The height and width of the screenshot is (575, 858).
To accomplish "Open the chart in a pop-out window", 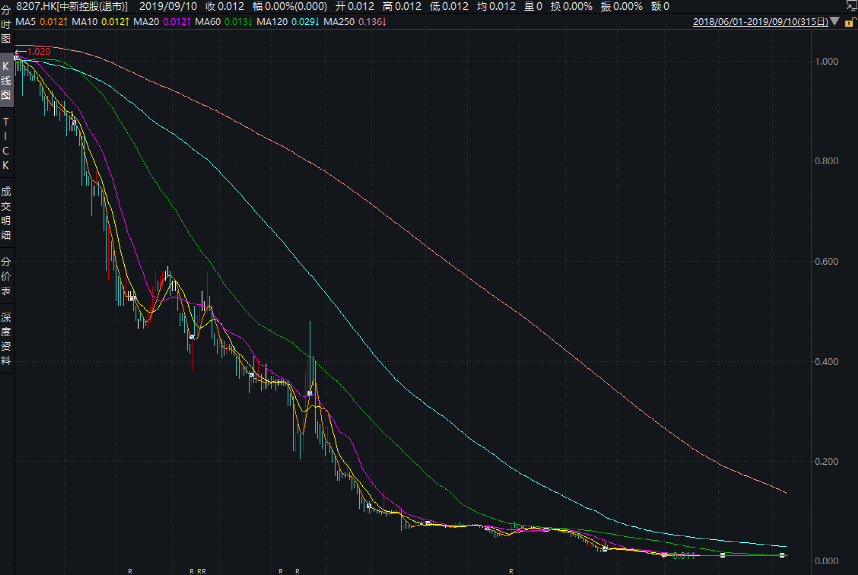I will tap(851, 6).
